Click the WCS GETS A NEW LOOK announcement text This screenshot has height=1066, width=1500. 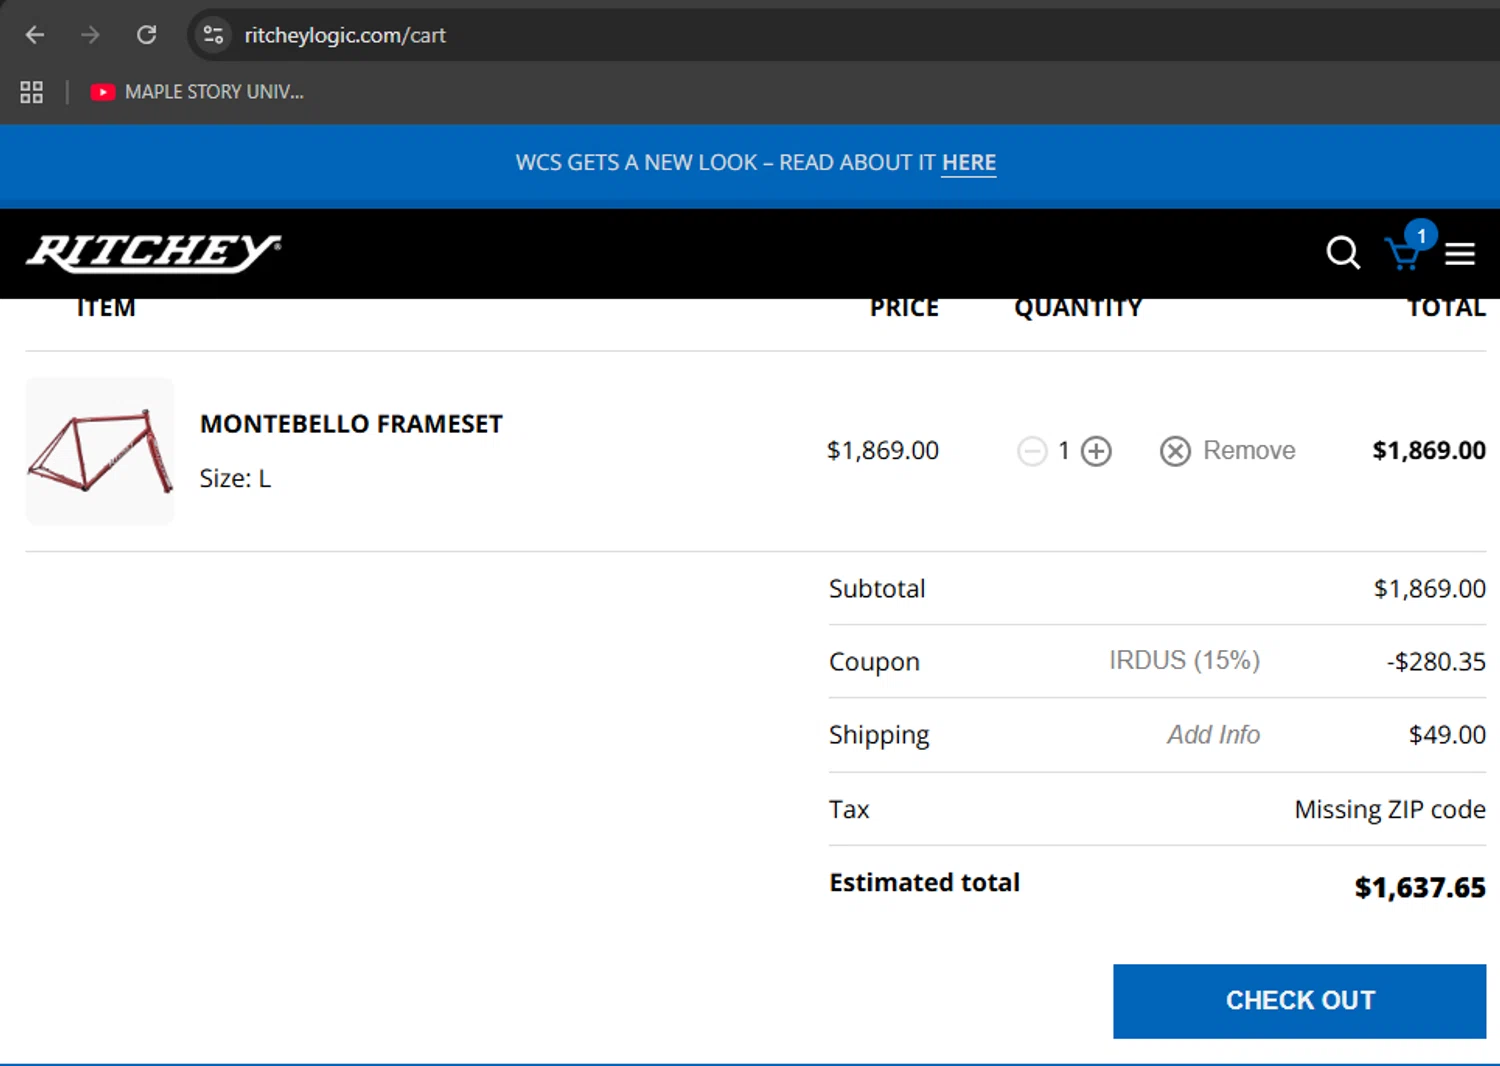coord(726,163)
